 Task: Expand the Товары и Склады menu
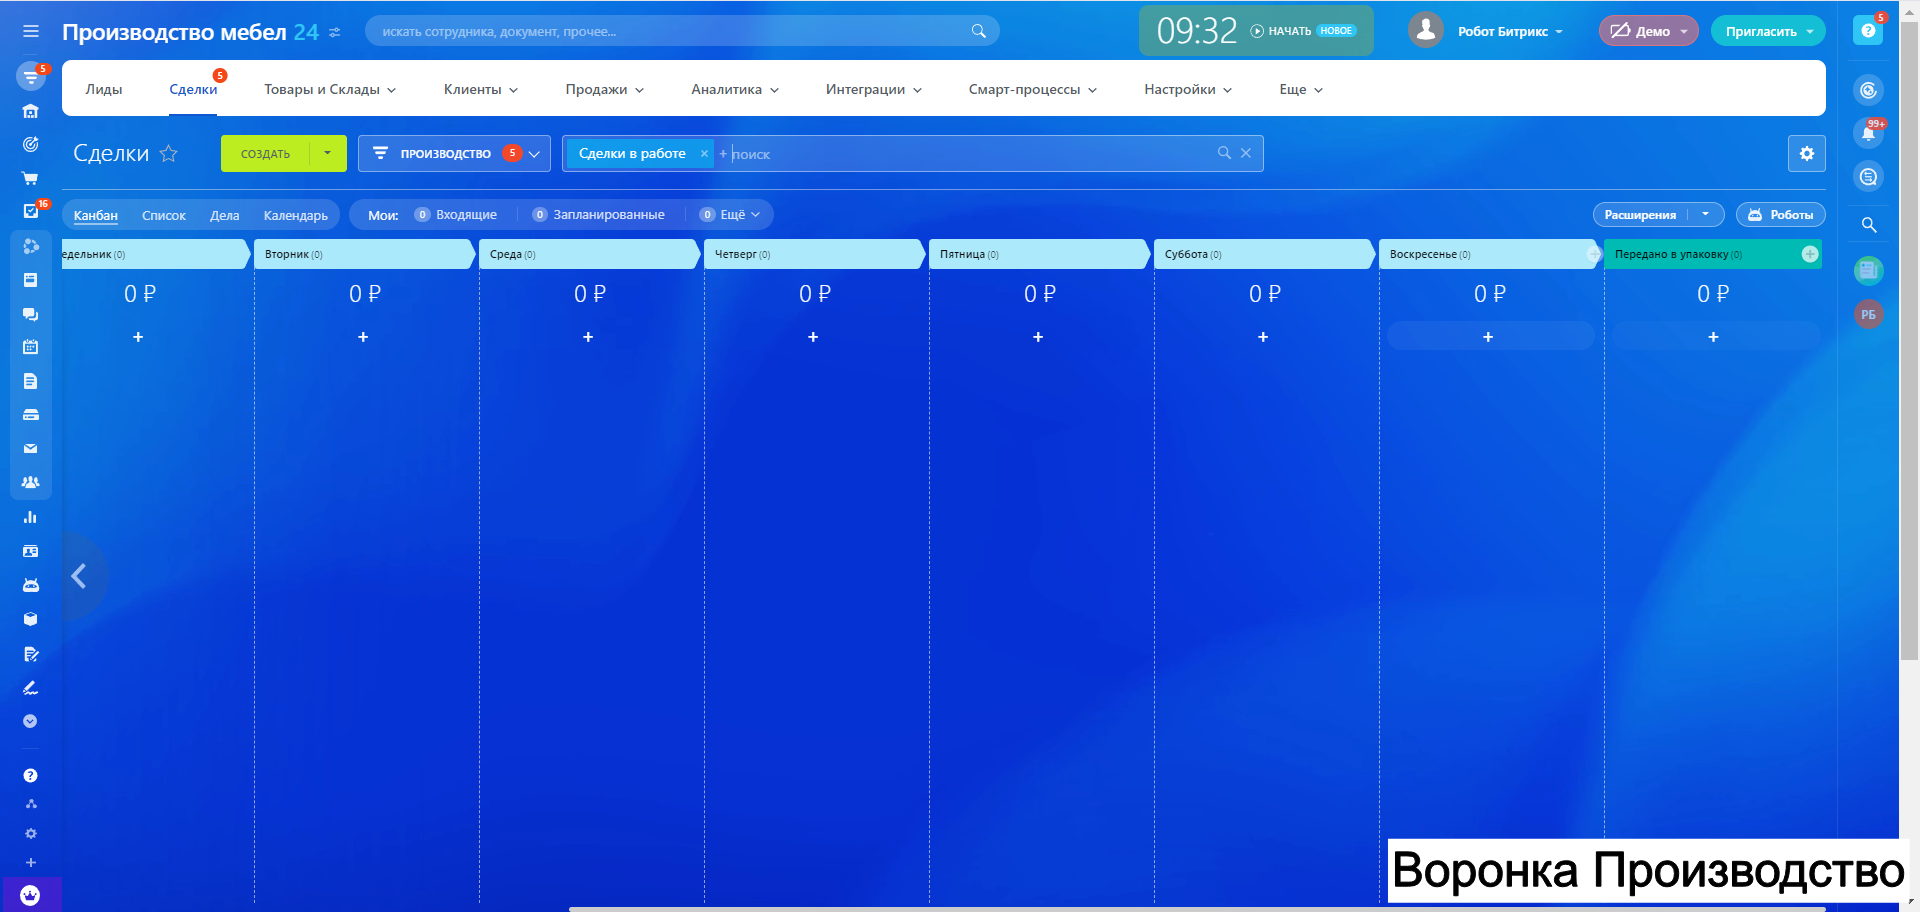point(330,89)
